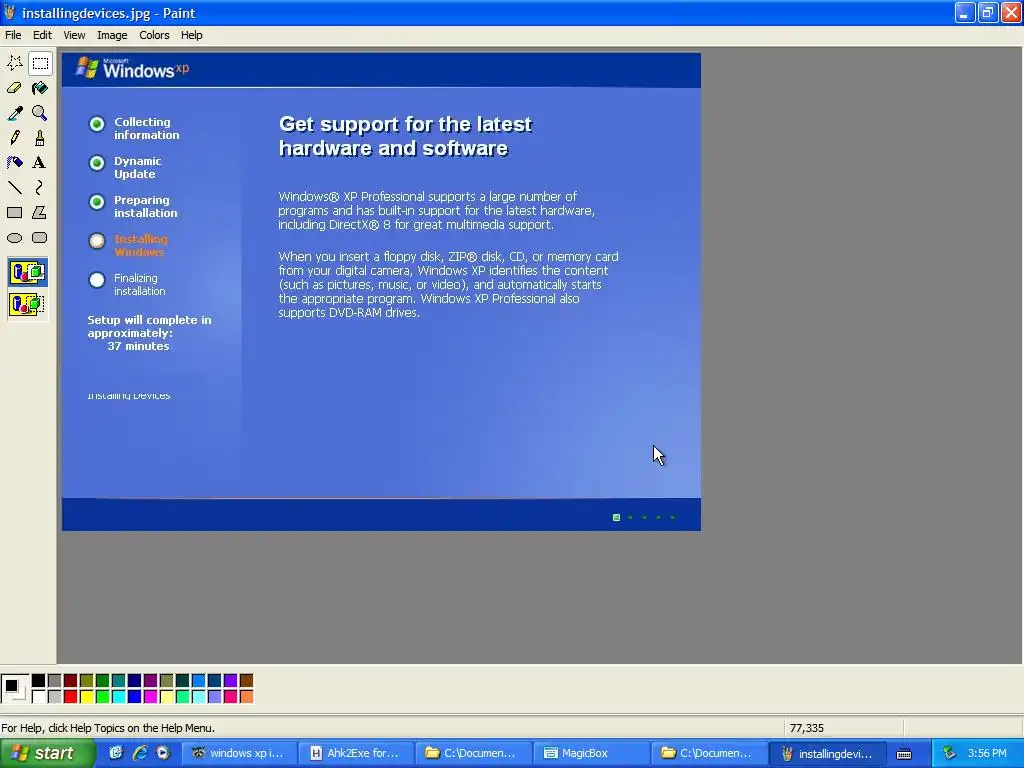Open the Windows Start menu

pos(46,753)
